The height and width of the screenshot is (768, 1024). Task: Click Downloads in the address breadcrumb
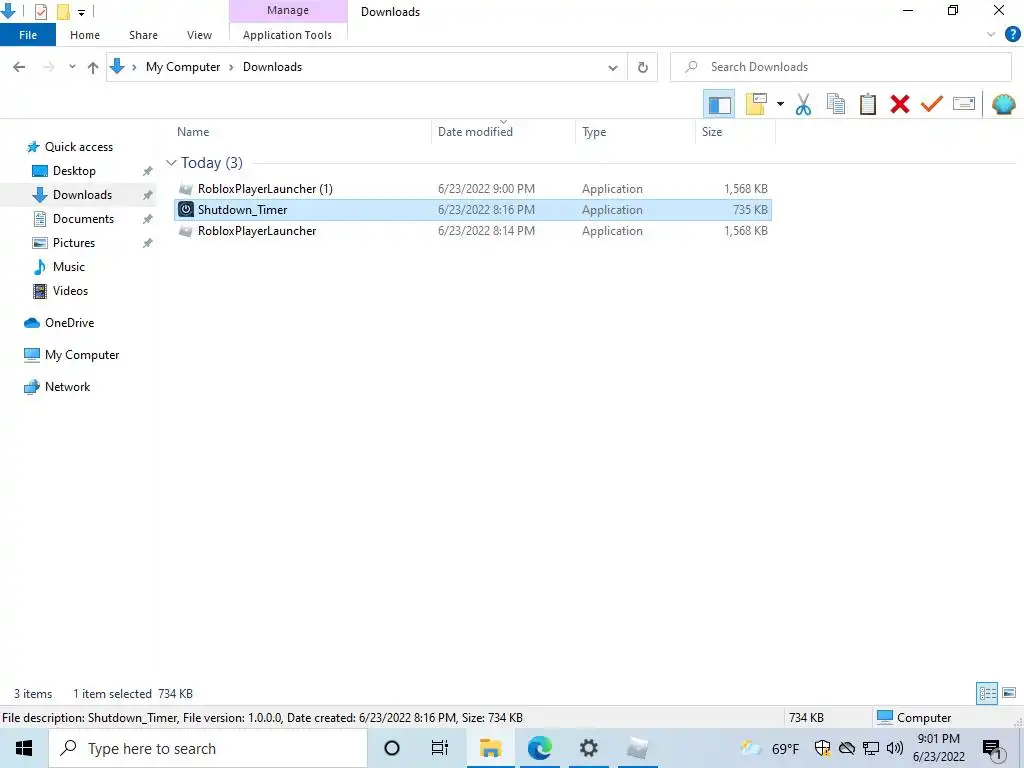(272, 67)
